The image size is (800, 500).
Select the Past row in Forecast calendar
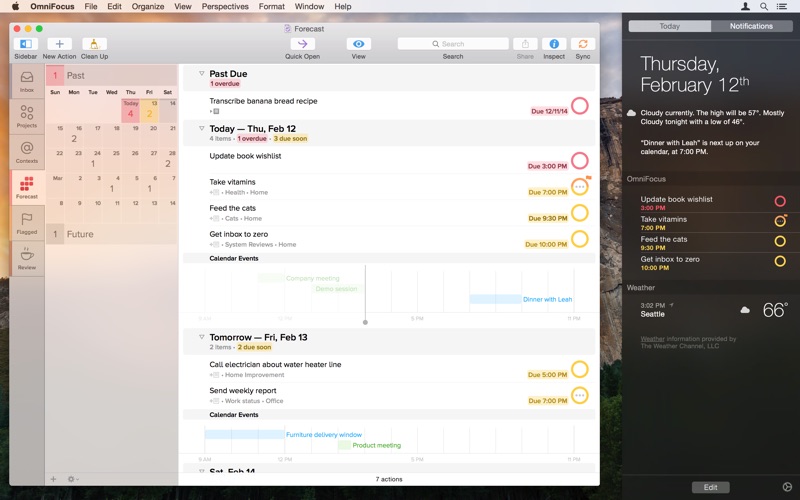tap(111, 76)
